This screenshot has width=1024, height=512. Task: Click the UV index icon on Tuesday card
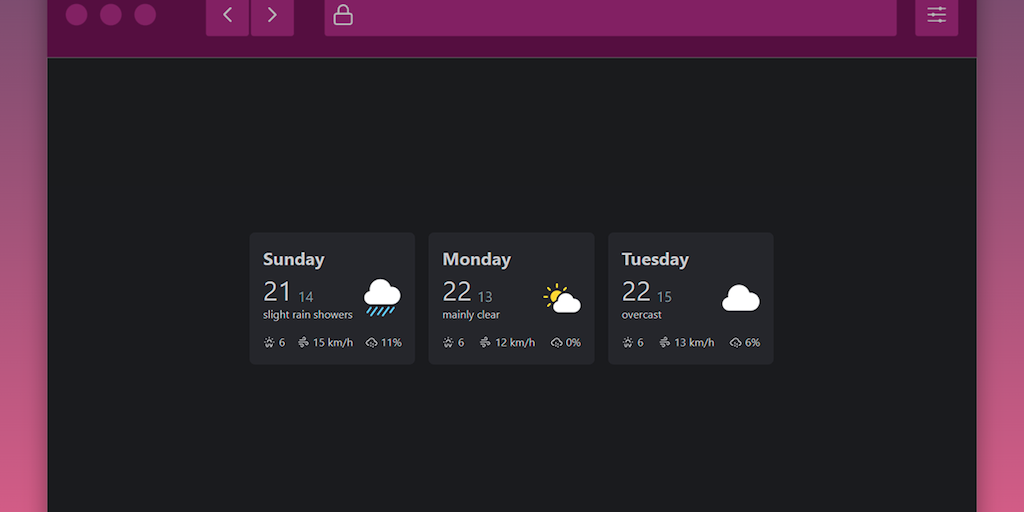(x=628, y=342)
